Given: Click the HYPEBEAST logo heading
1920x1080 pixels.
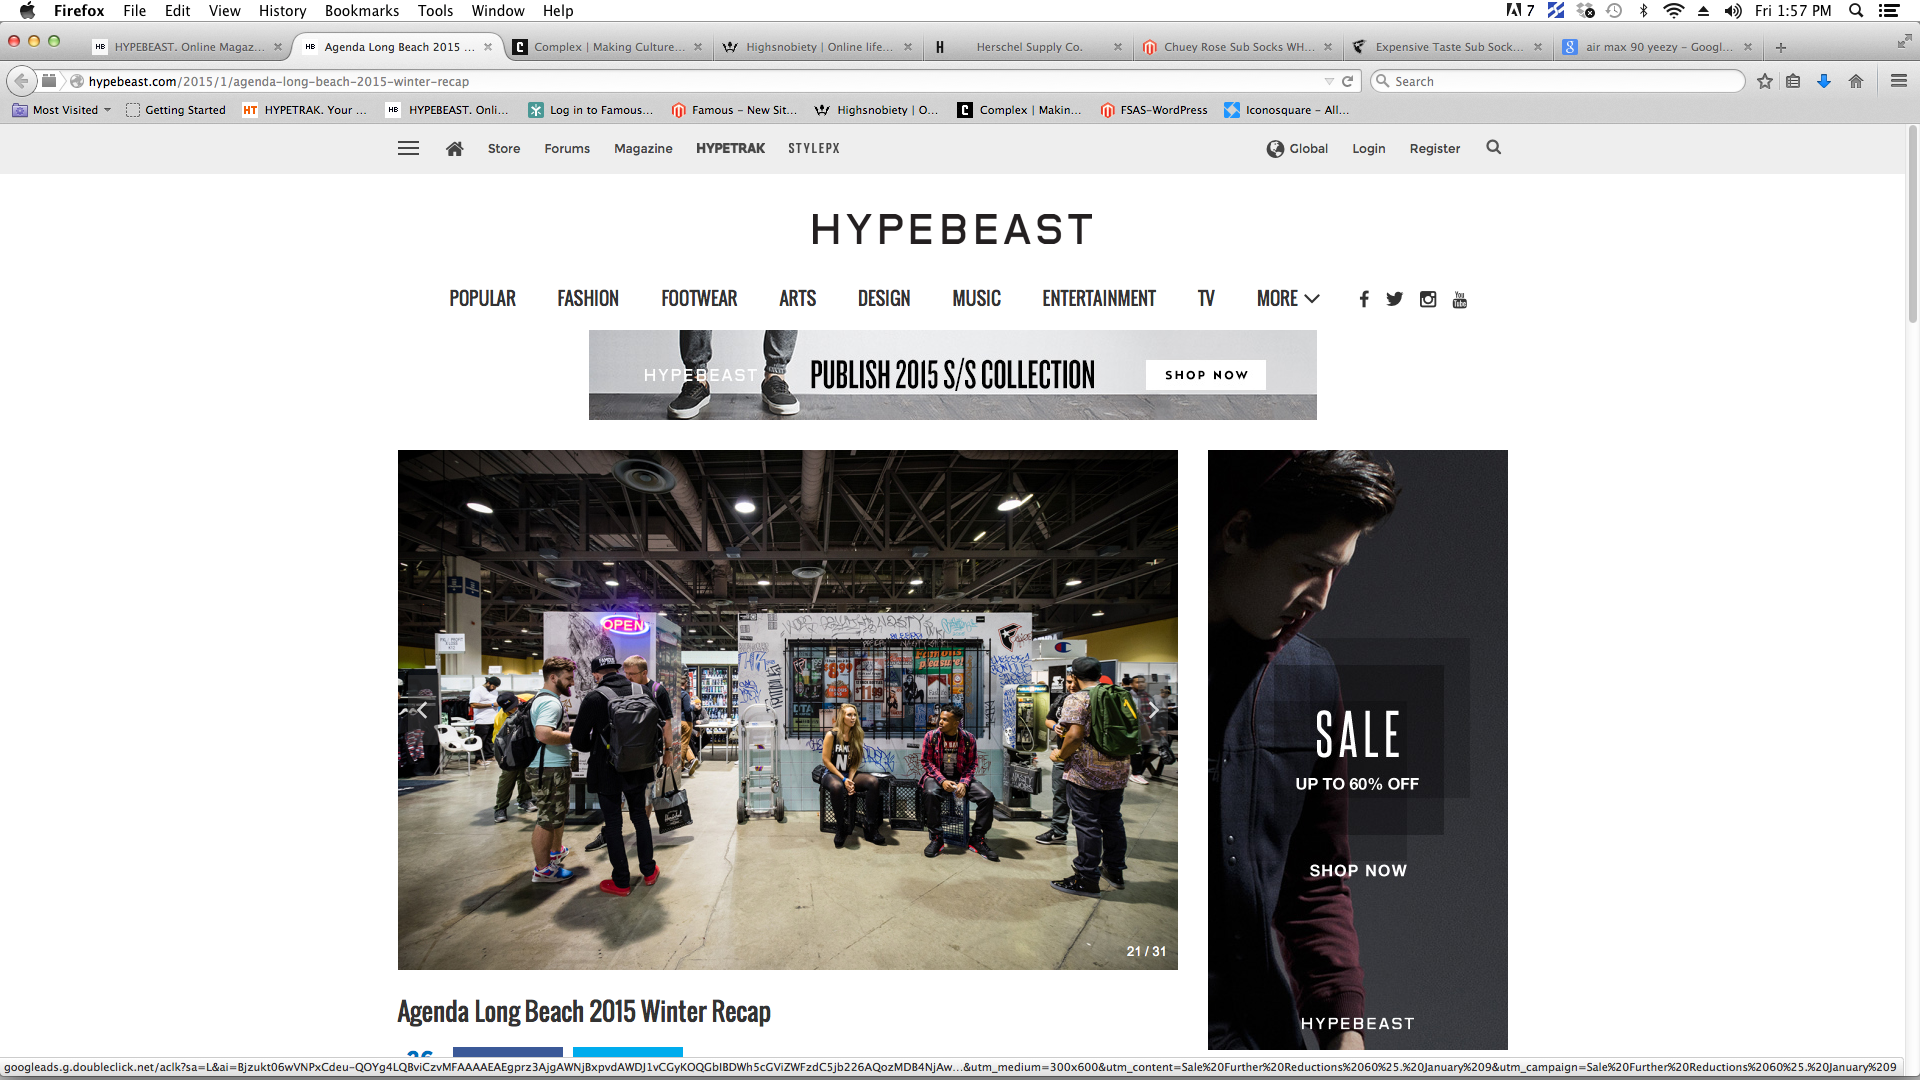Looking at the screenshot, I should (x=952, y=230).
